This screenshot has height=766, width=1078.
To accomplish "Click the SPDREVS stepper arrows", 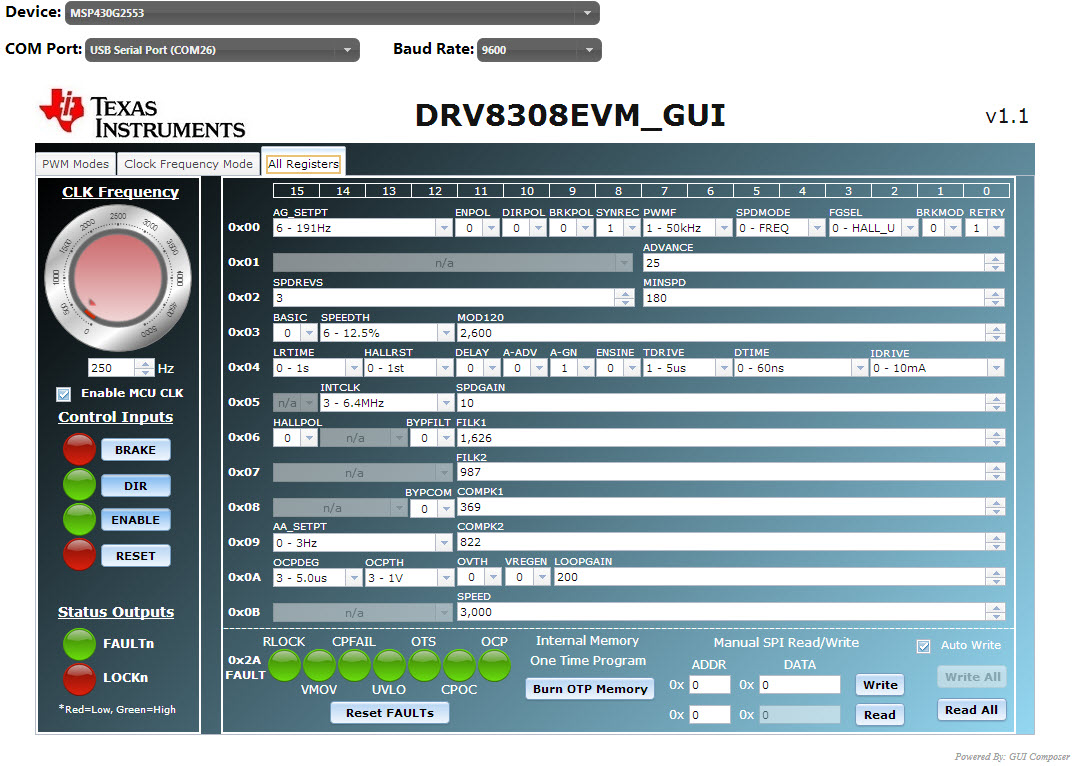I will click(624, 298).
